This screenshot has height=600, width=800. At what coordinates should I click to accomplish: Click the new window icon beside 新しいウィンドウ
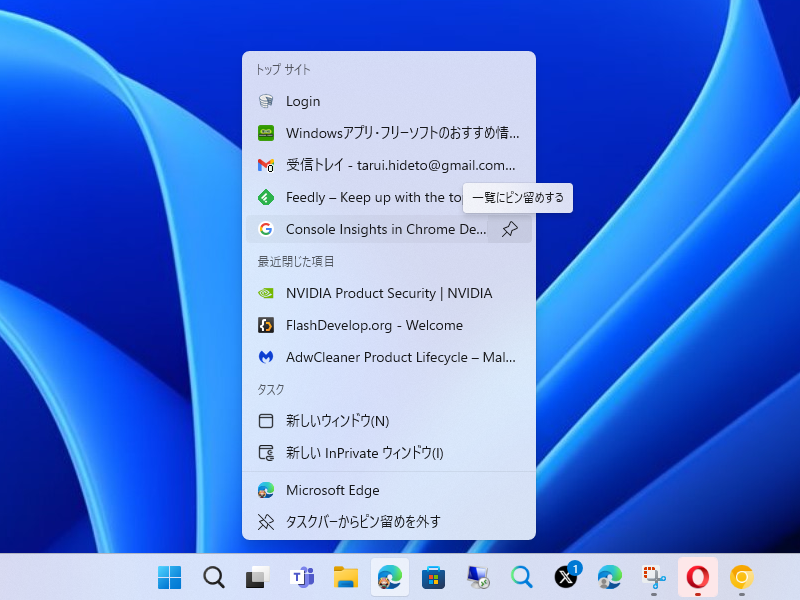coord(266,421)
